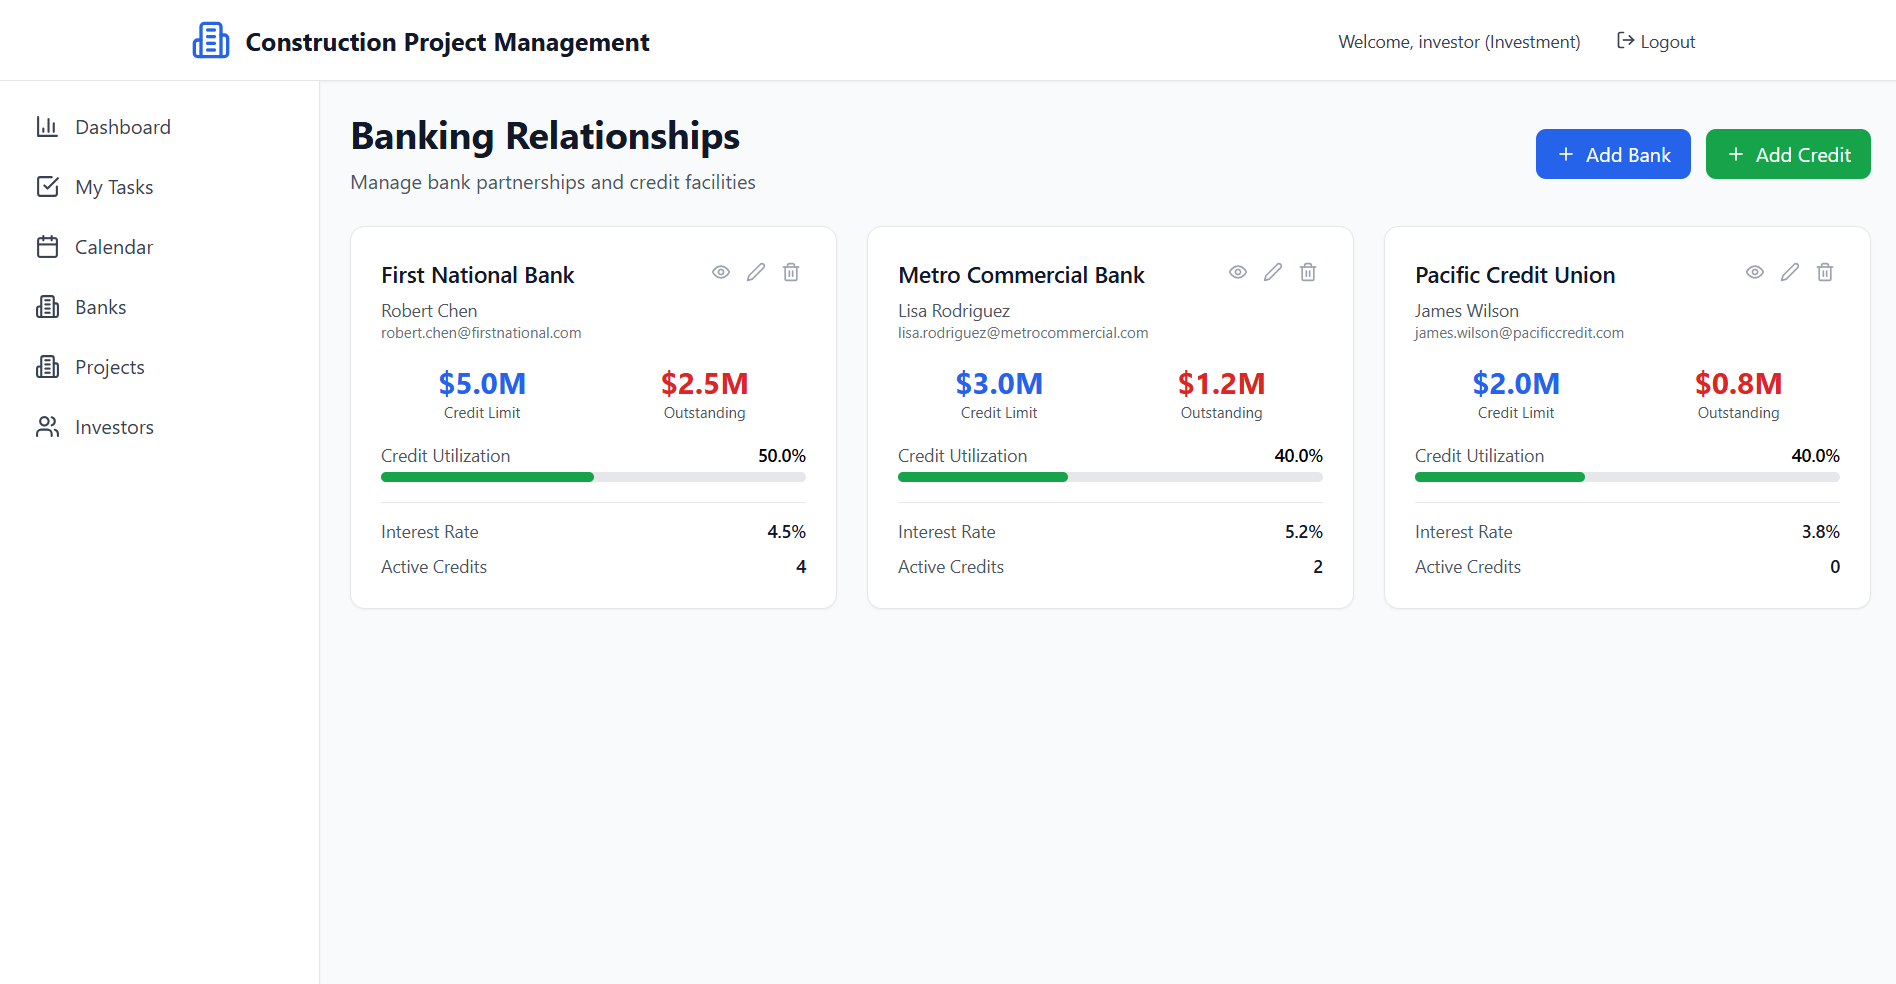Image resolution: width=1896 pixels, height=984 pixels.
Task: Edit First National Bank with pencil icon
Action: pos(756,272)
